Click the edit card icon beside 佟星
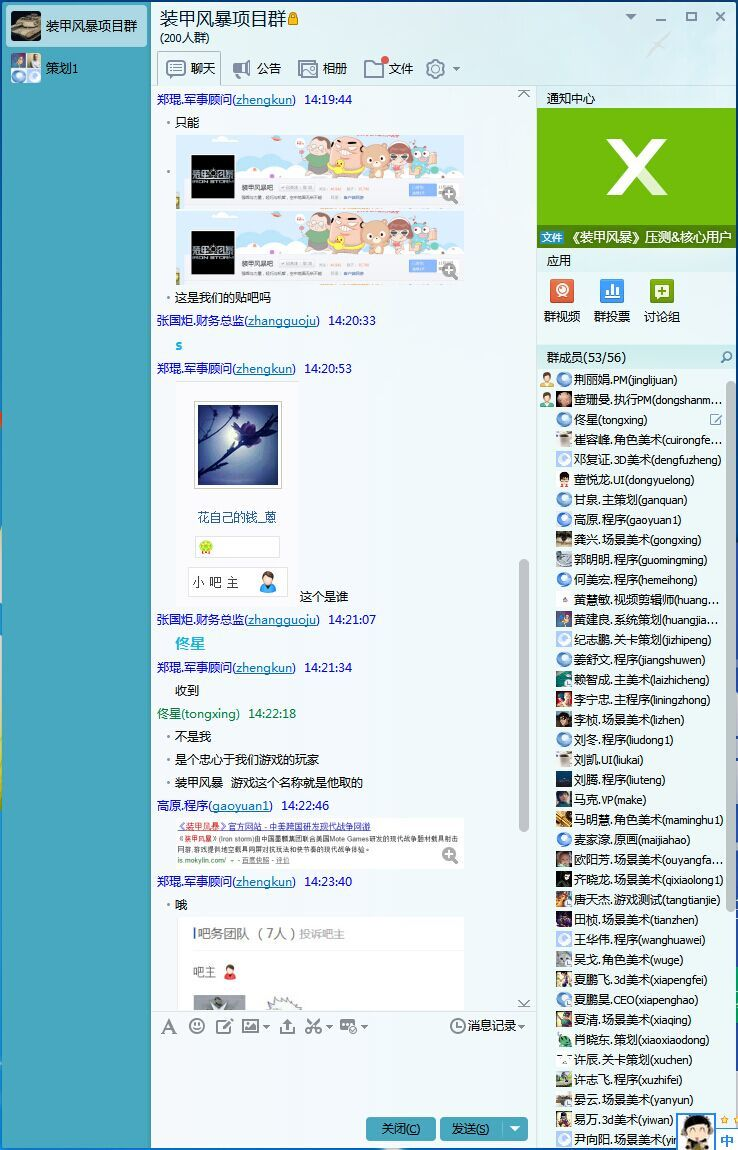 click(715, 420)
